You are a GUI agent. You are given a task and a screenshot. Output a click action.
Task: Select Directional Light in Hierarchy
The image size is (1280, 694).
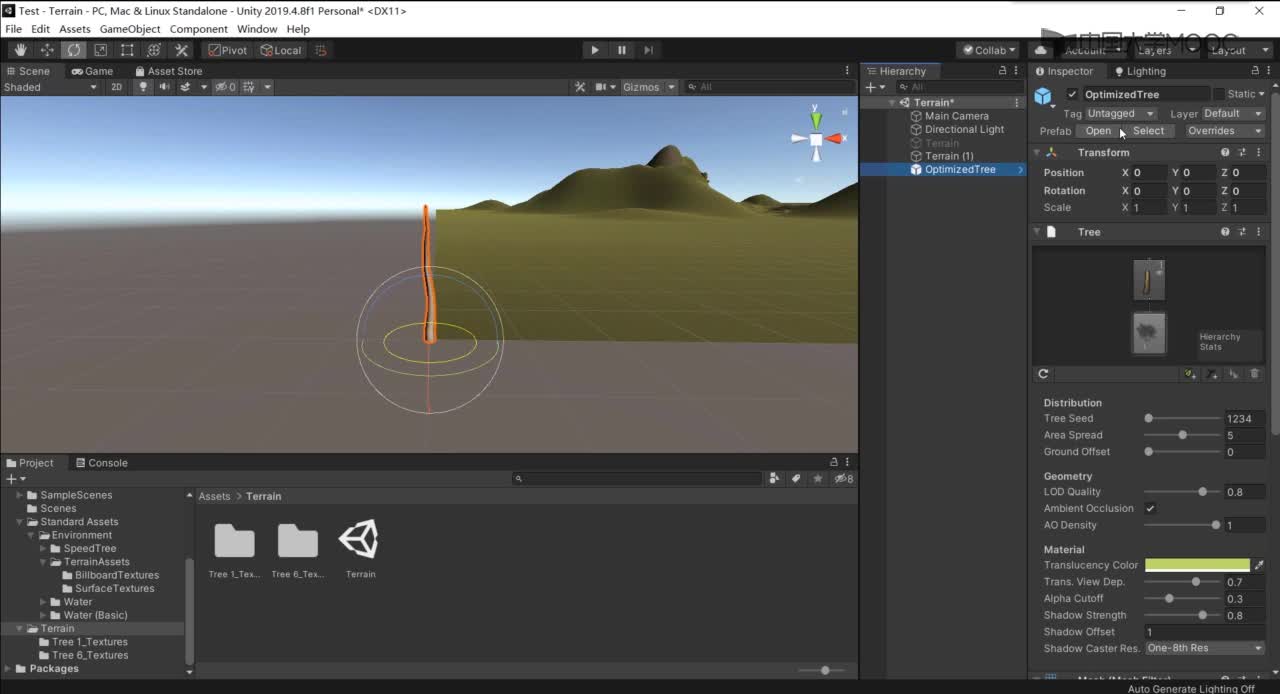click(964, 129)
